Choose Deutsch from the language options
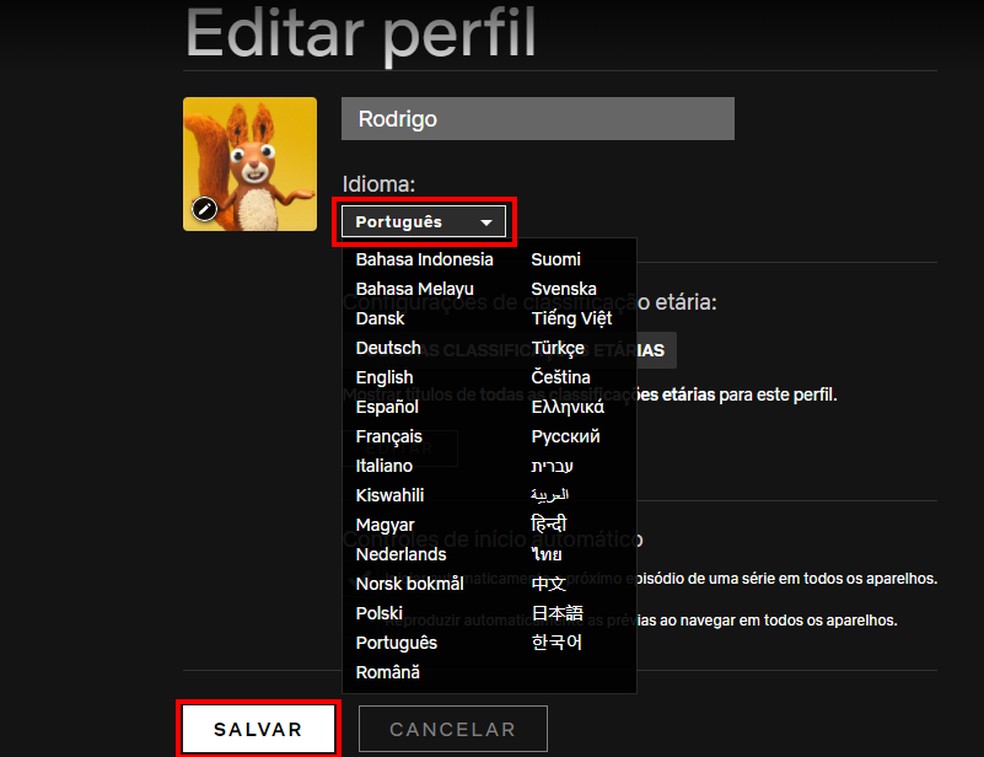 (388, 348)
